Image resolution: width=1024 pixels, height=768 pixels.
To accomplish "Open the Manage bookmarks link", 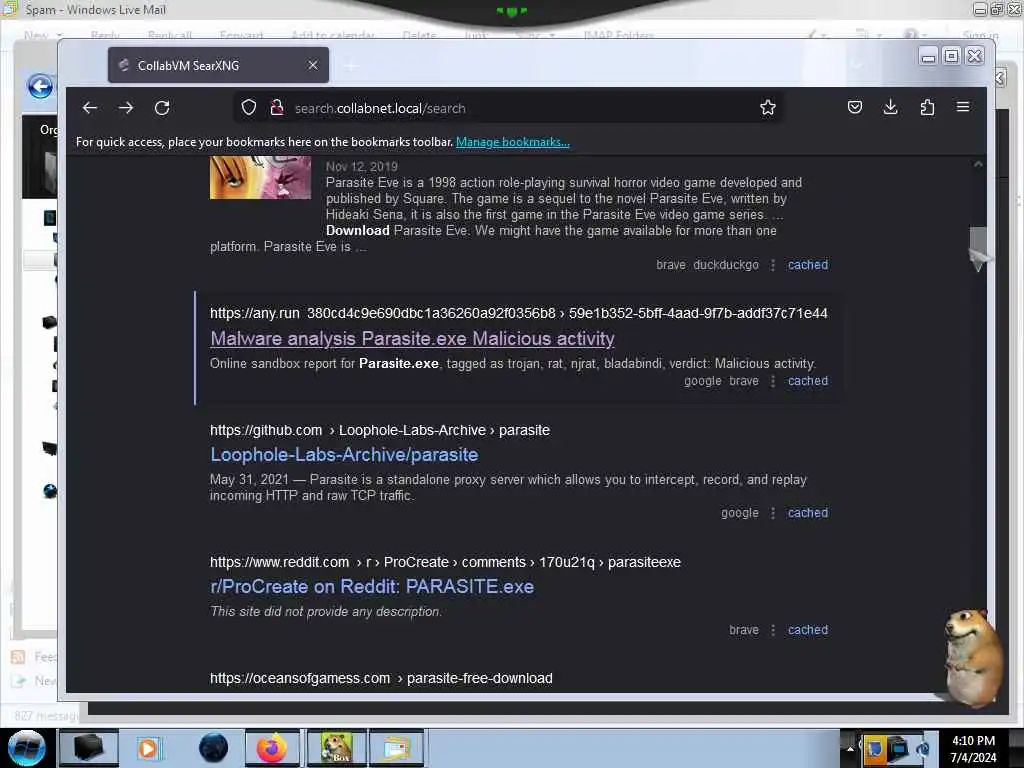I will 513,142.
